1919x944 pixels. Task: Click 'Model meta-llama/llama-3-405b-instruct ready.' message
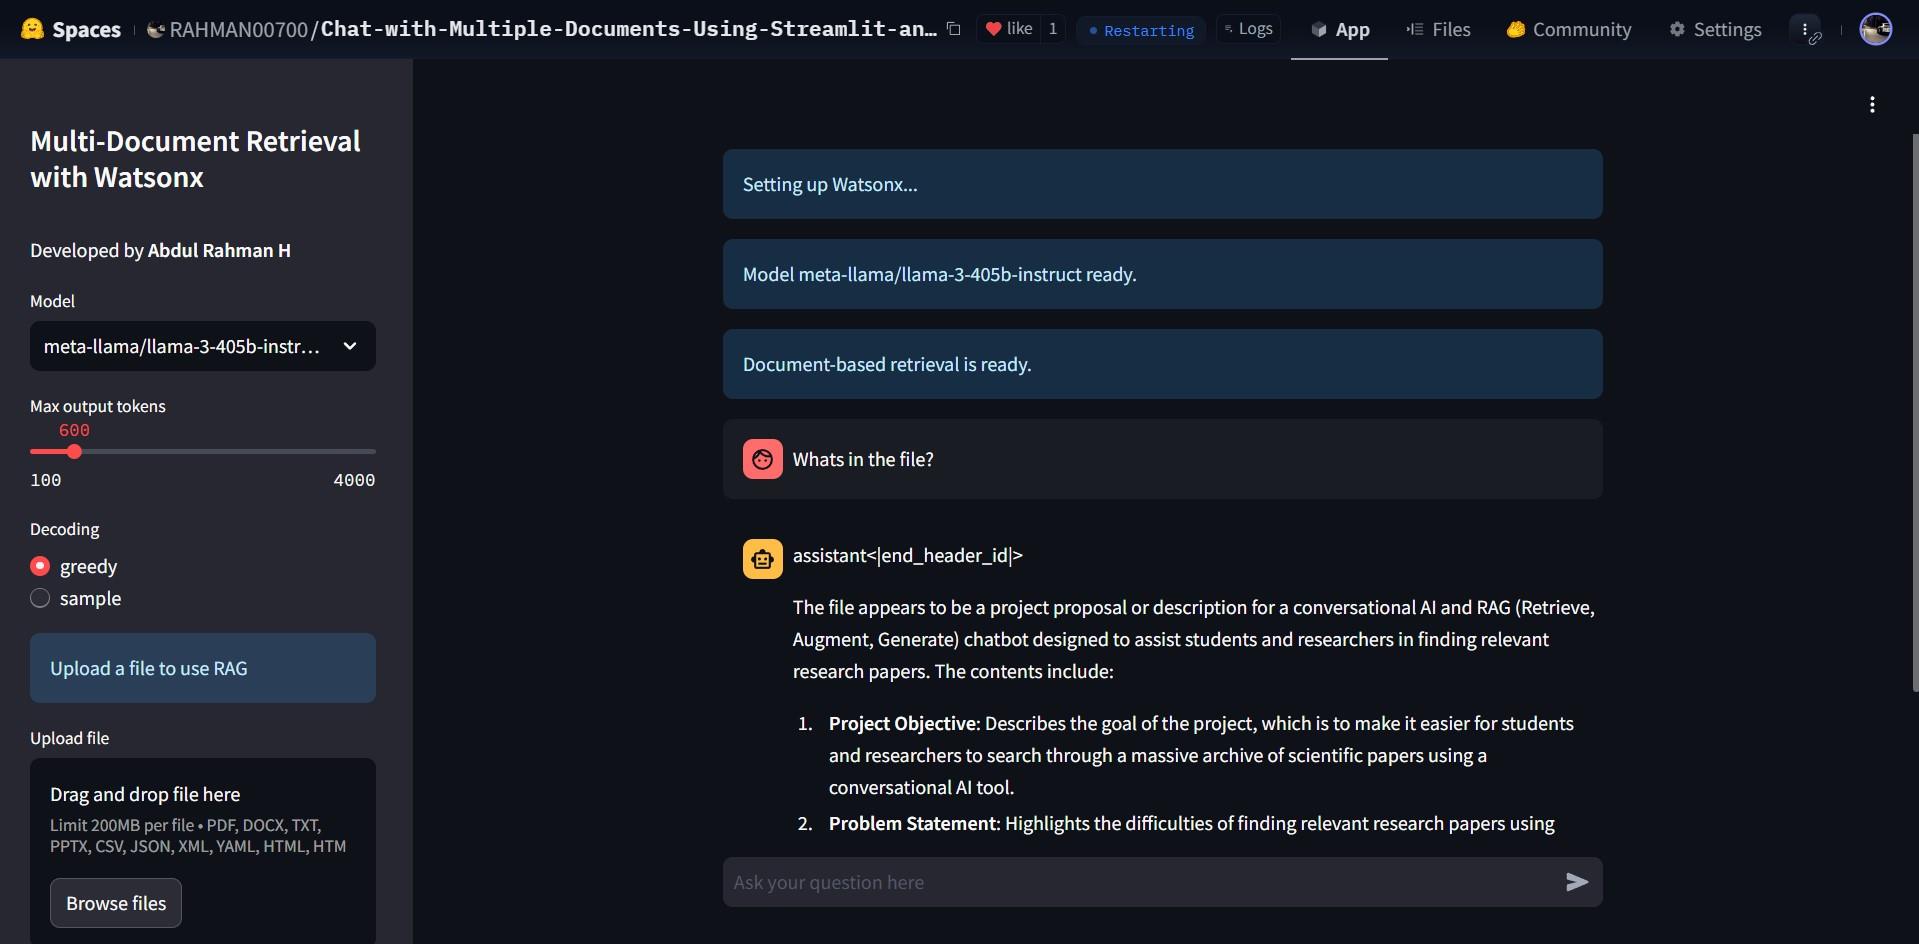point(1162,274)
